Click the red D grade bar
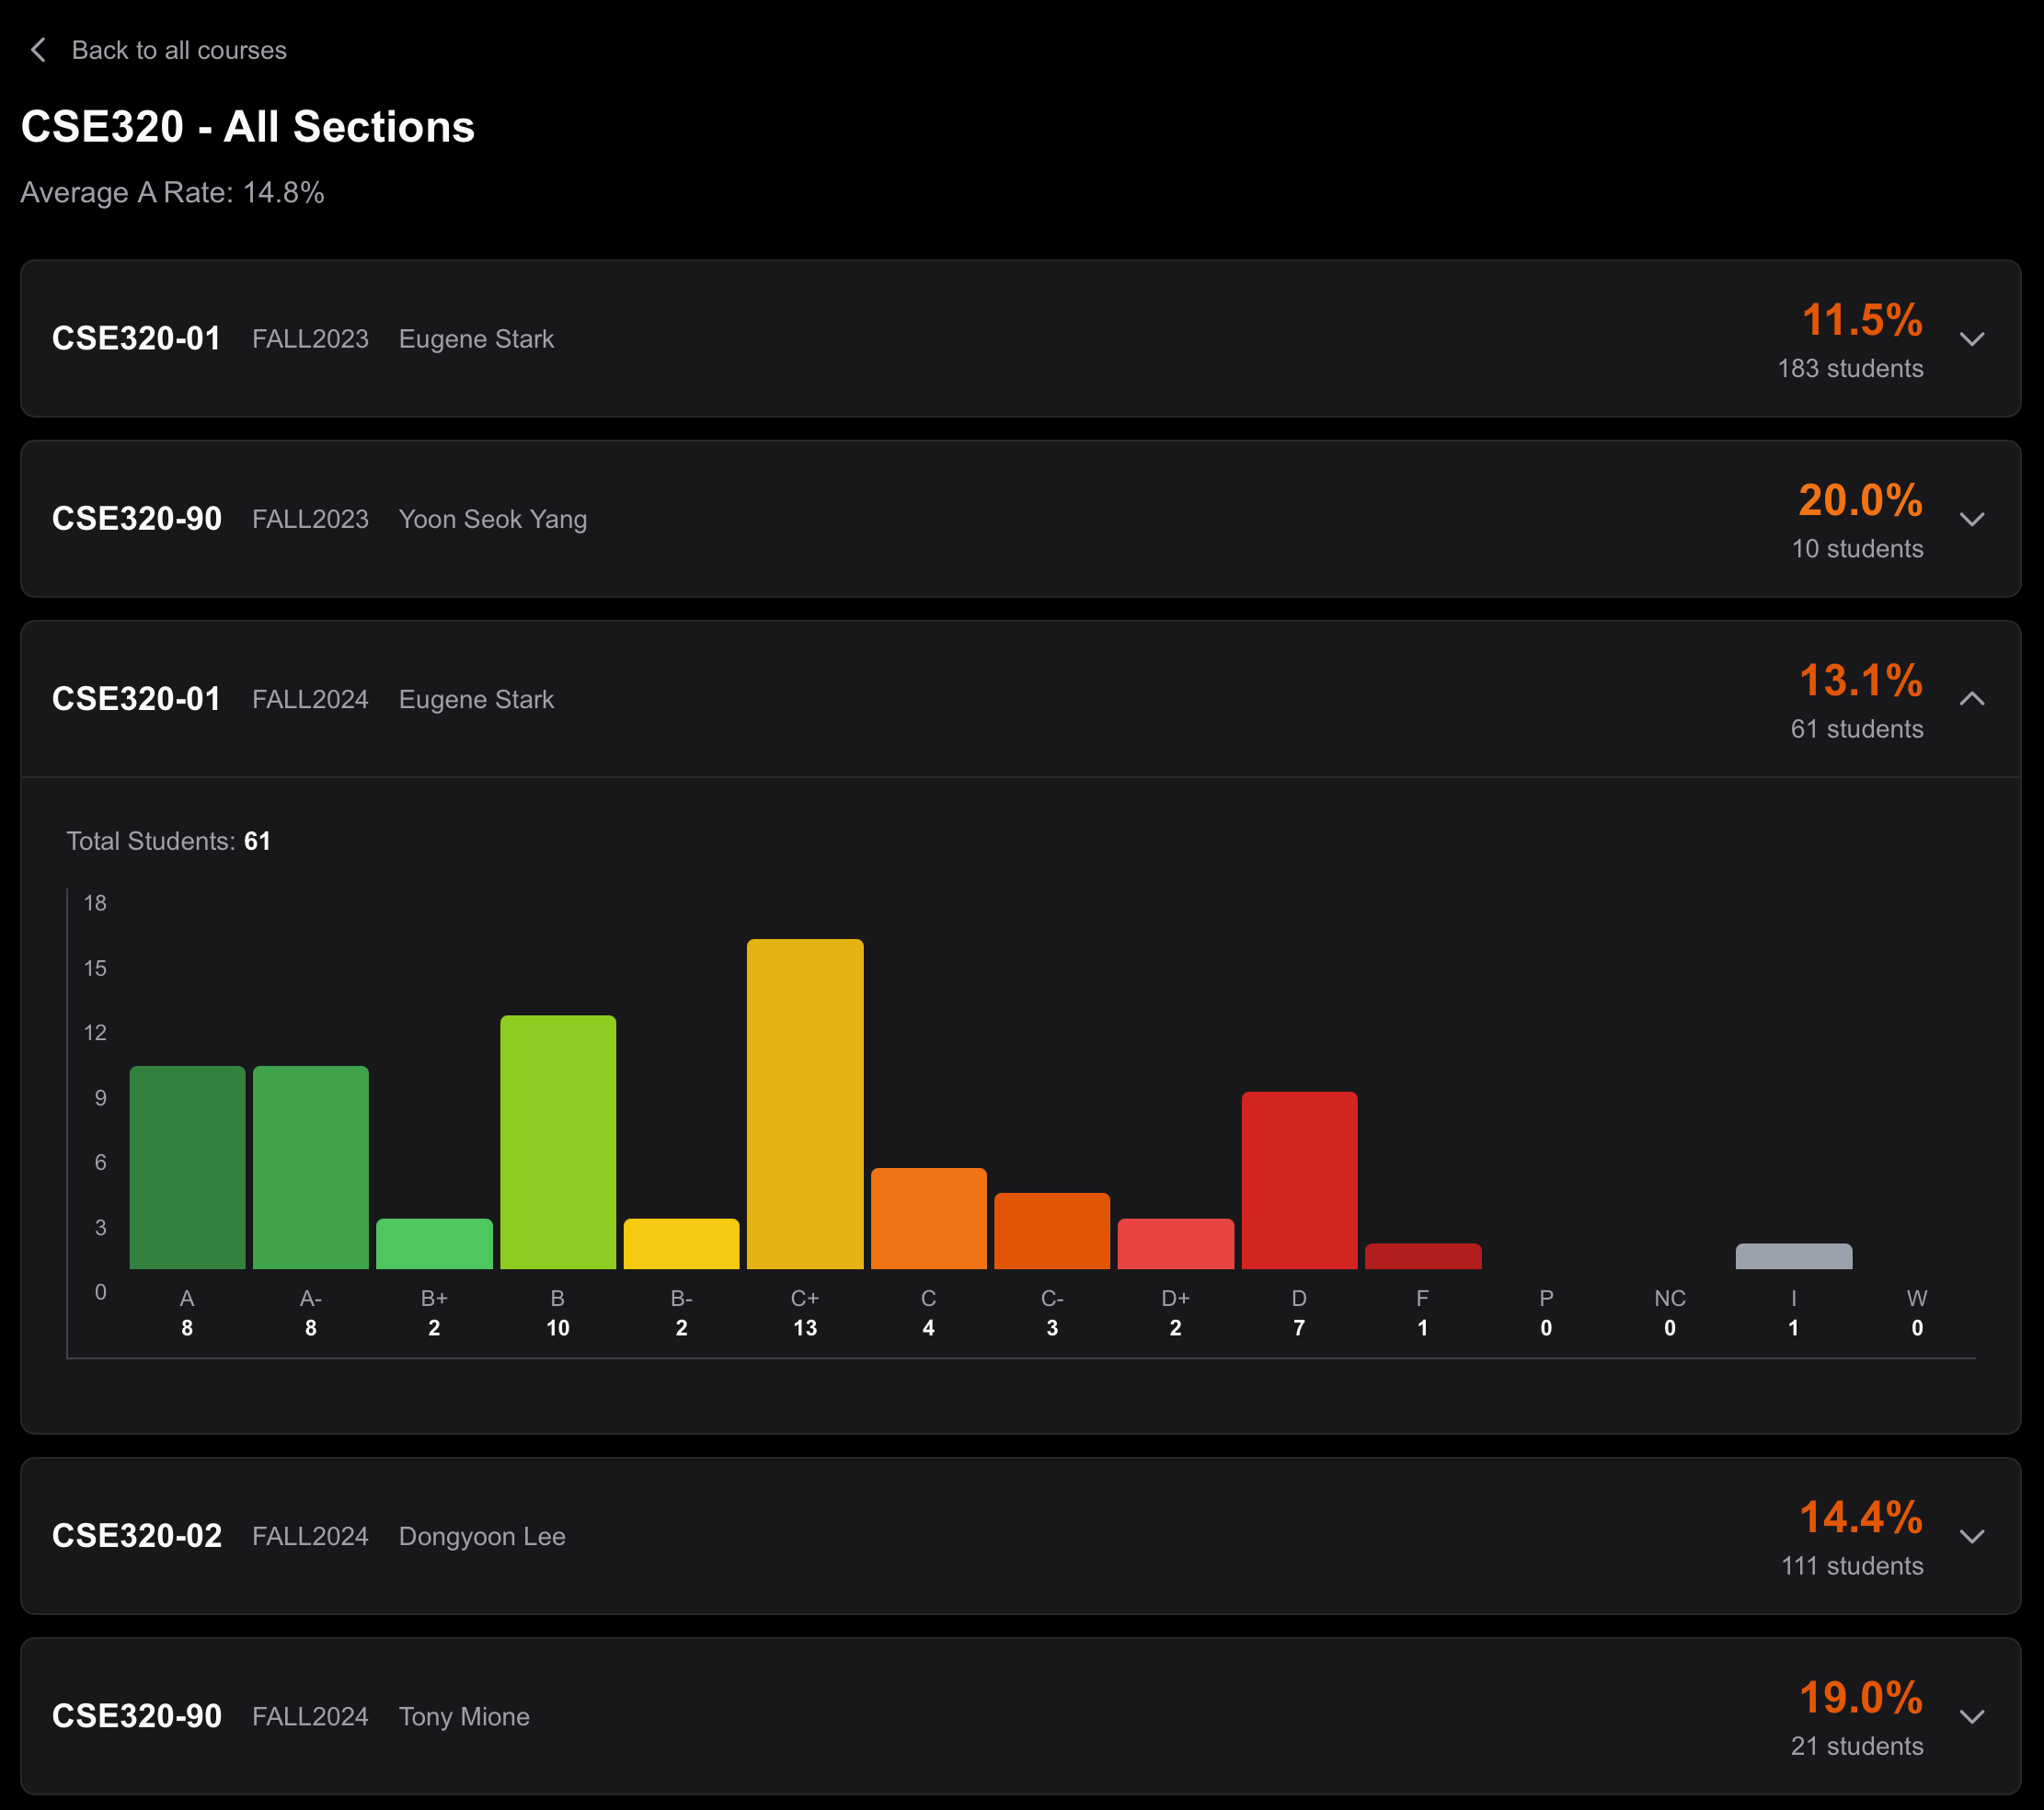The width and height of the screenshot is (2044, 1810). (1299, 1180)
